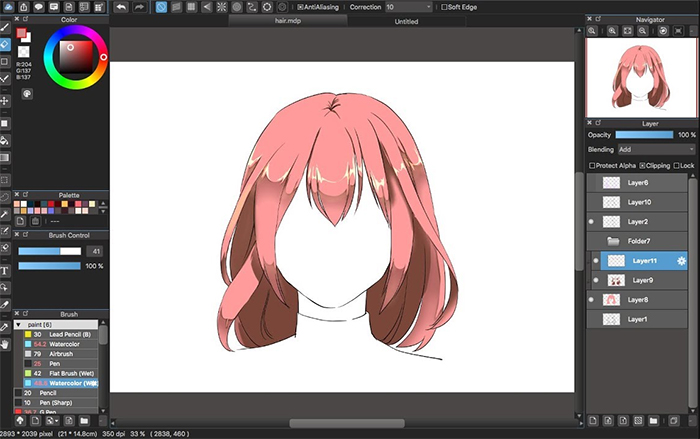Select the Text tool

coord(5,271)
